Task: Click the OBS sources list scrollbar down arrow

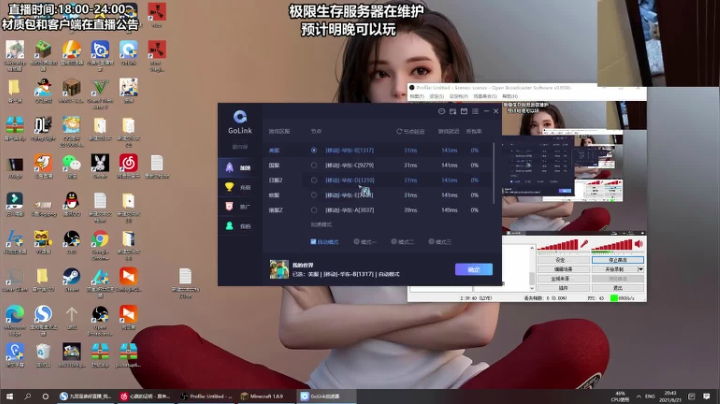Action: coord(532,288)
